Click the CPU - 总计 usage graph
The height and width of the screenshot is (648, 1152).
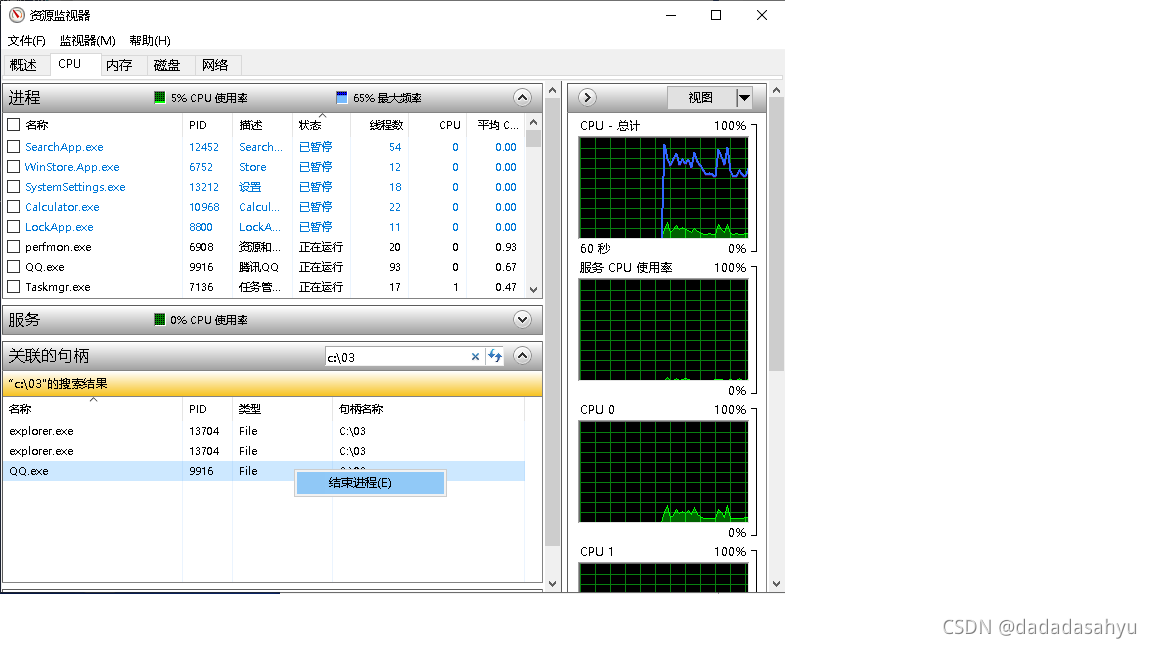663,187
